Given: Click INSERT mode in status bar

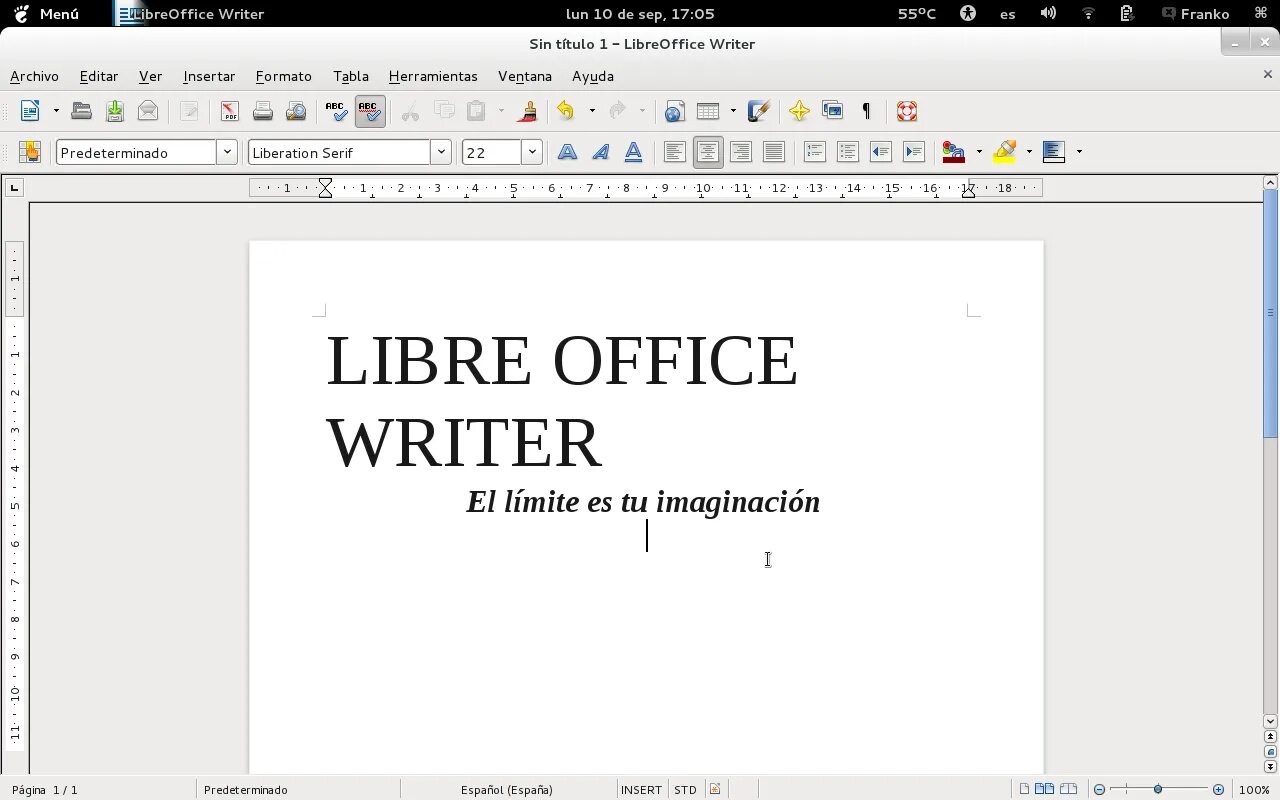Looking at the screenshot, I should point(641,789).
